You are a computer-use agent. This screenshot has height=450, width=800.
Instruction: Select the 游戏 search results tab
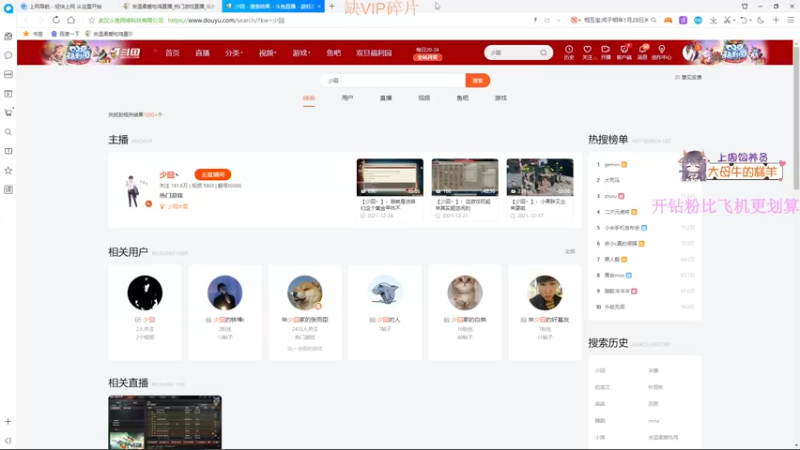501,98
